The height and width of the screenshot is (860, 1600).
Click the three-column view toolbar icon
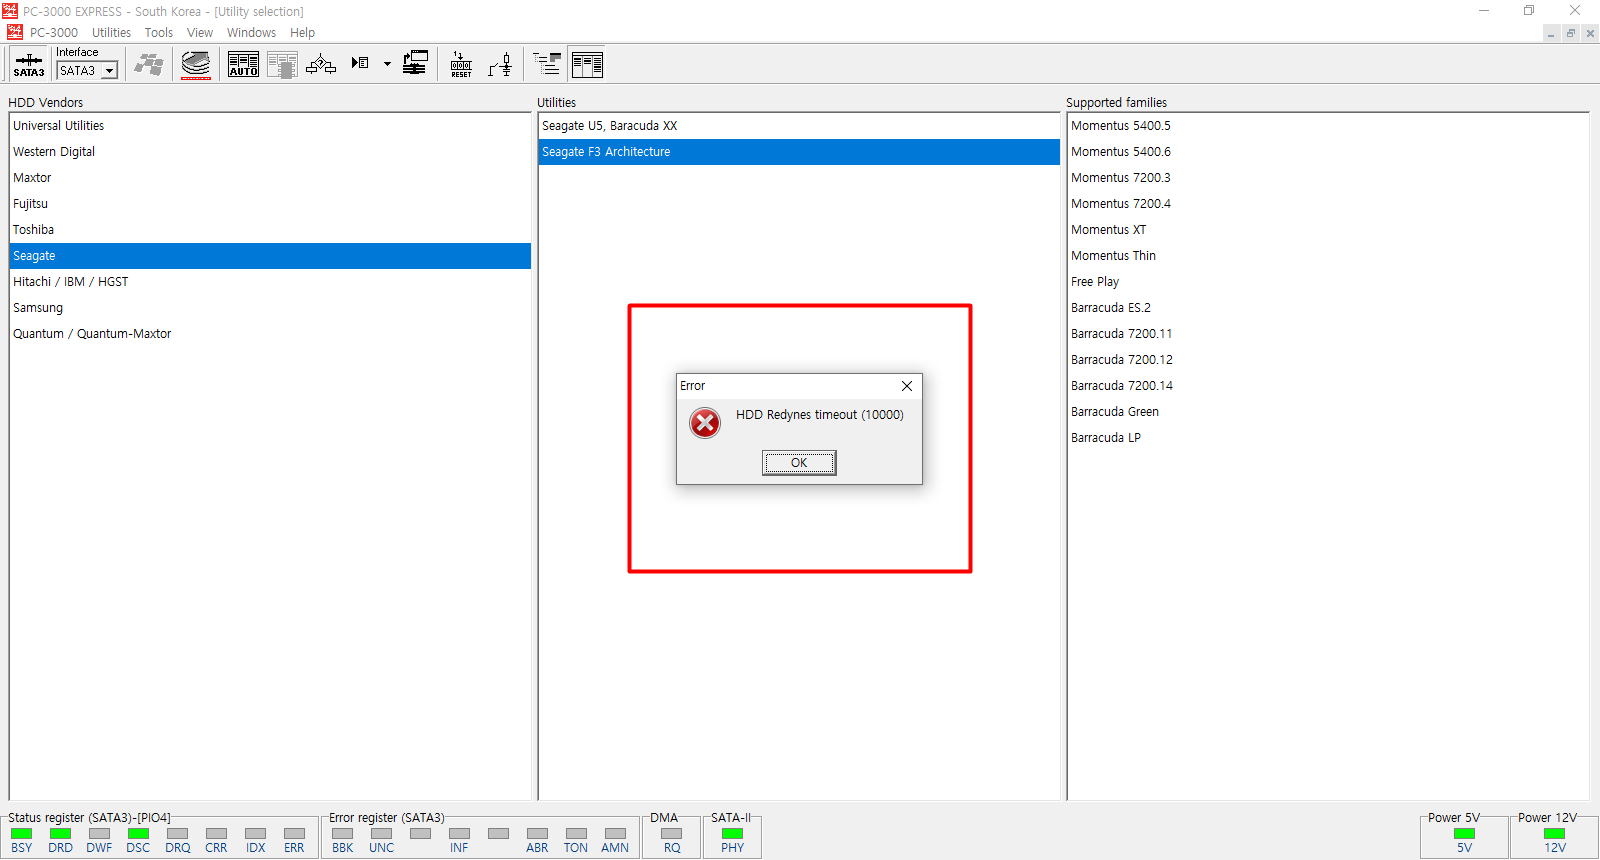click(x=587, y=65)
